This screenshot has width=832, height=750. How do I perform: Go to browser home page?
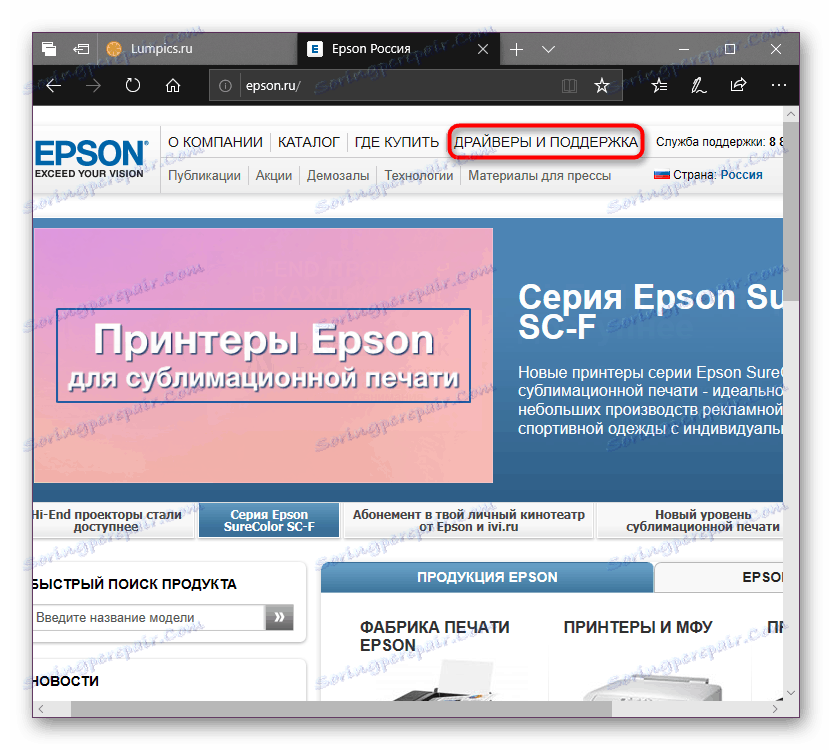point(172,85)
